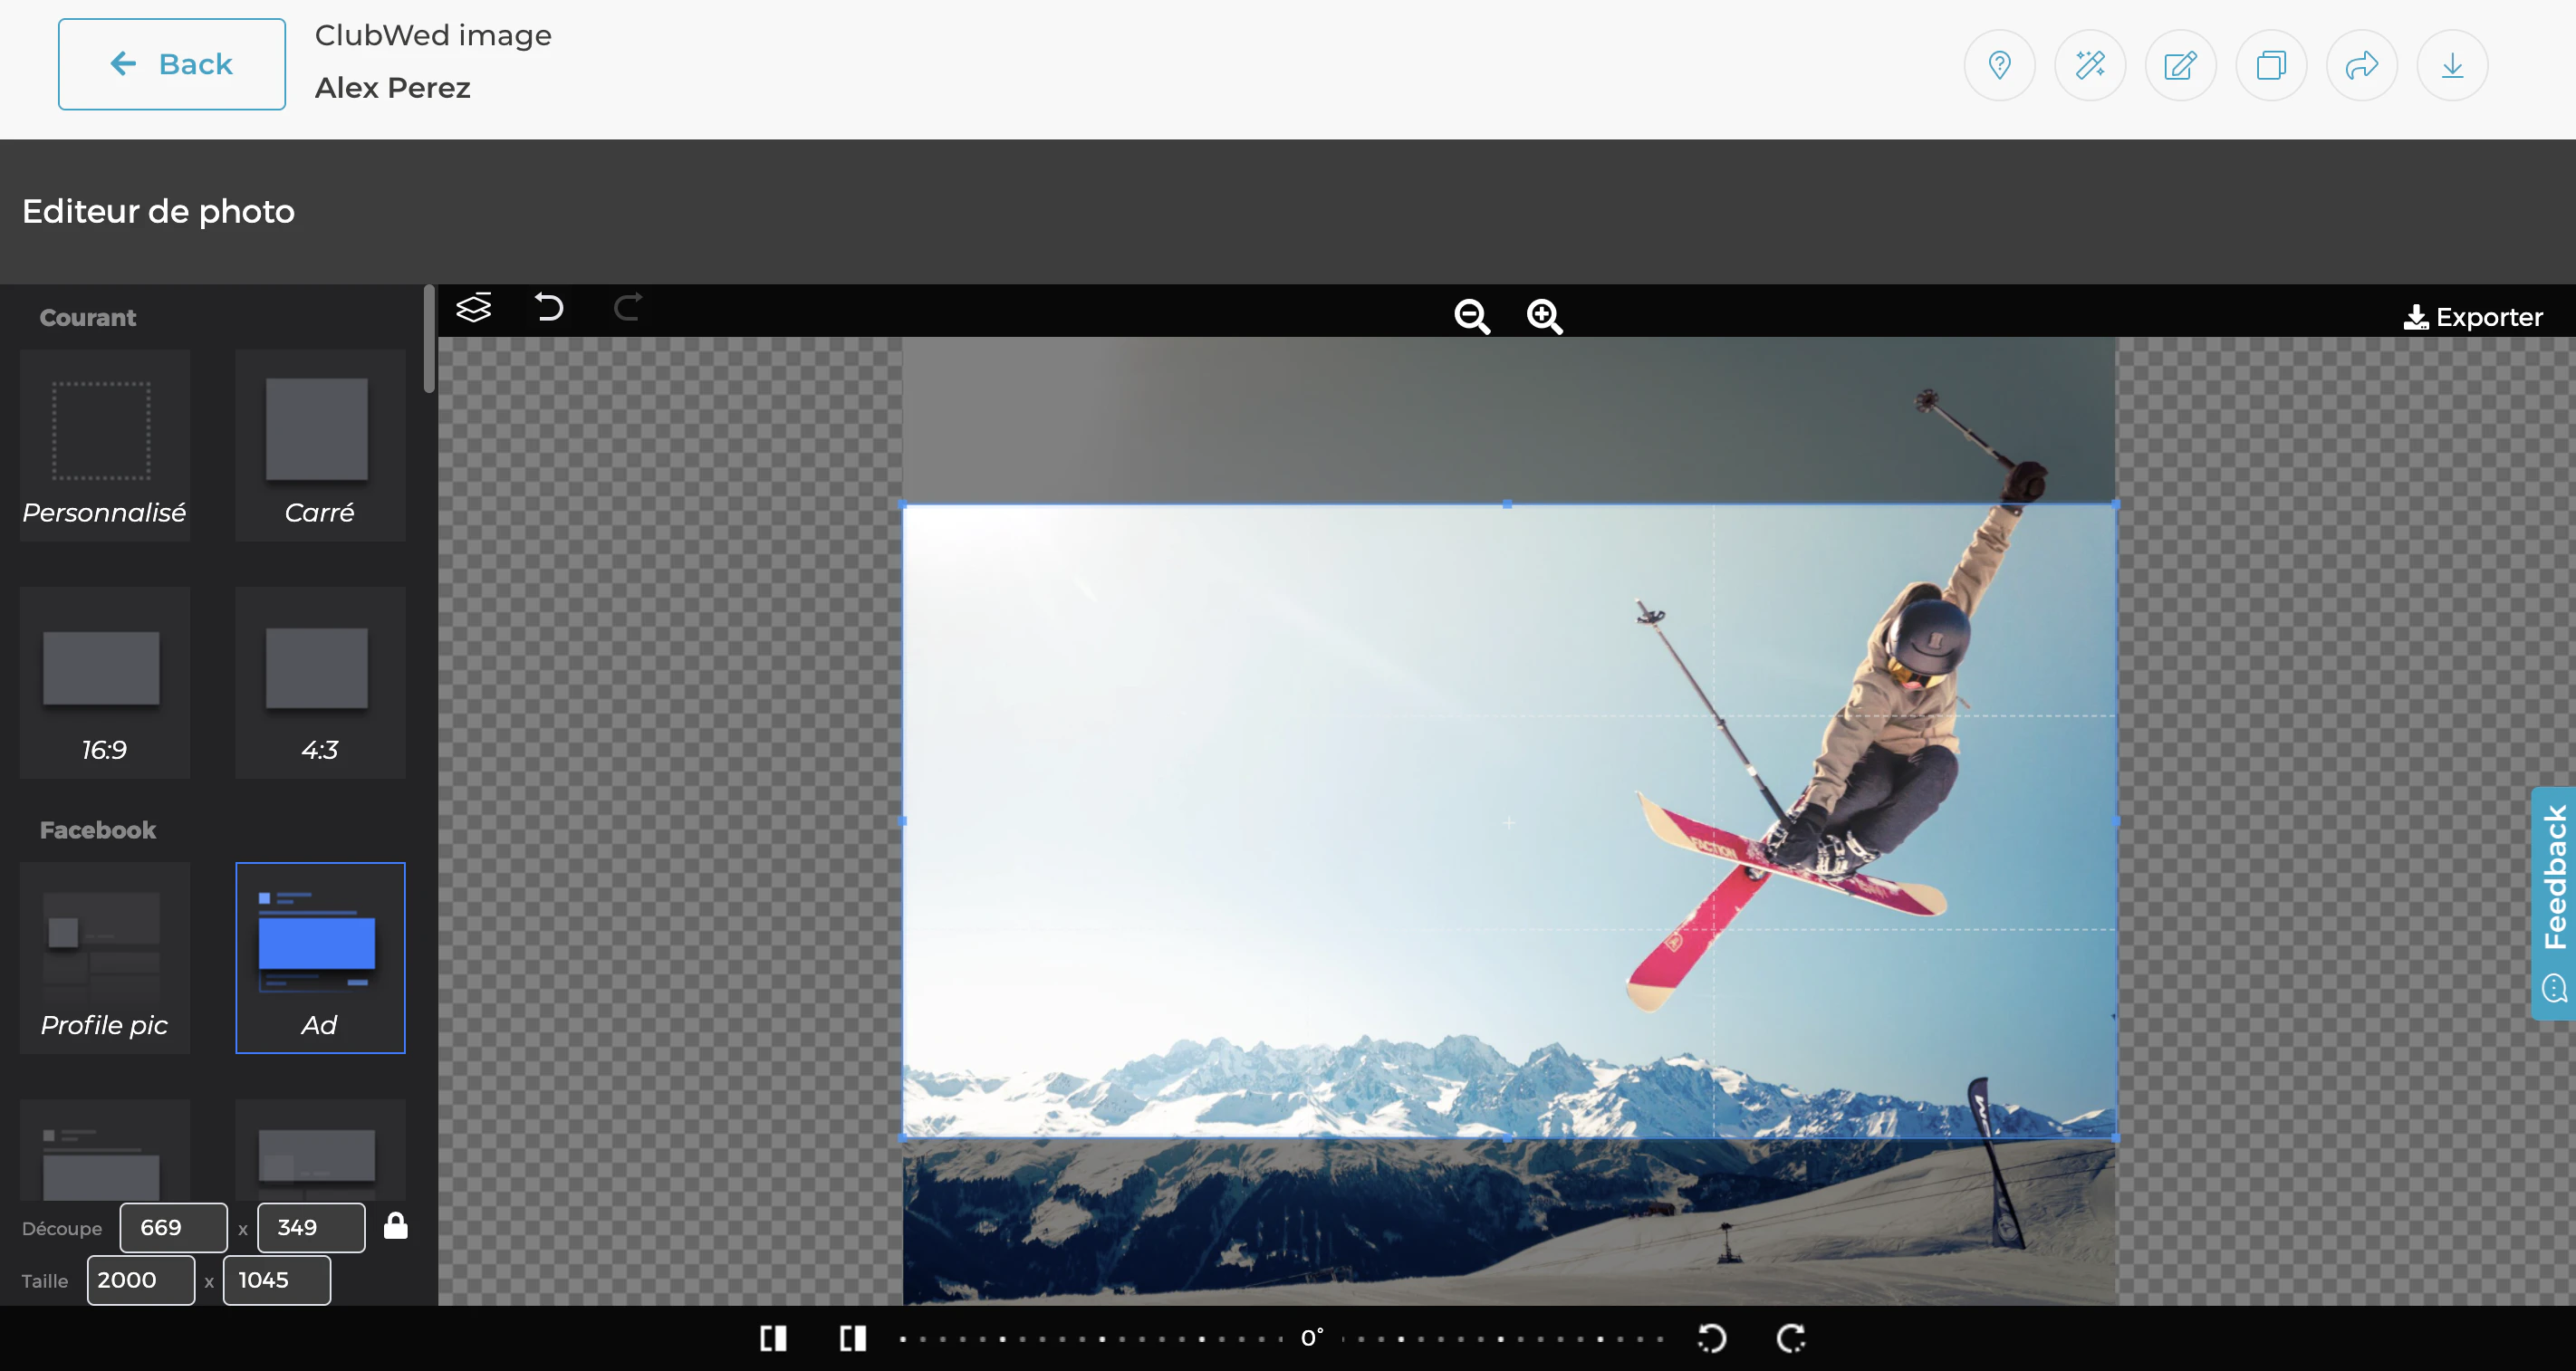Zoom out of the canvas
The image size is (2576, 1371).
[1470, 316]
